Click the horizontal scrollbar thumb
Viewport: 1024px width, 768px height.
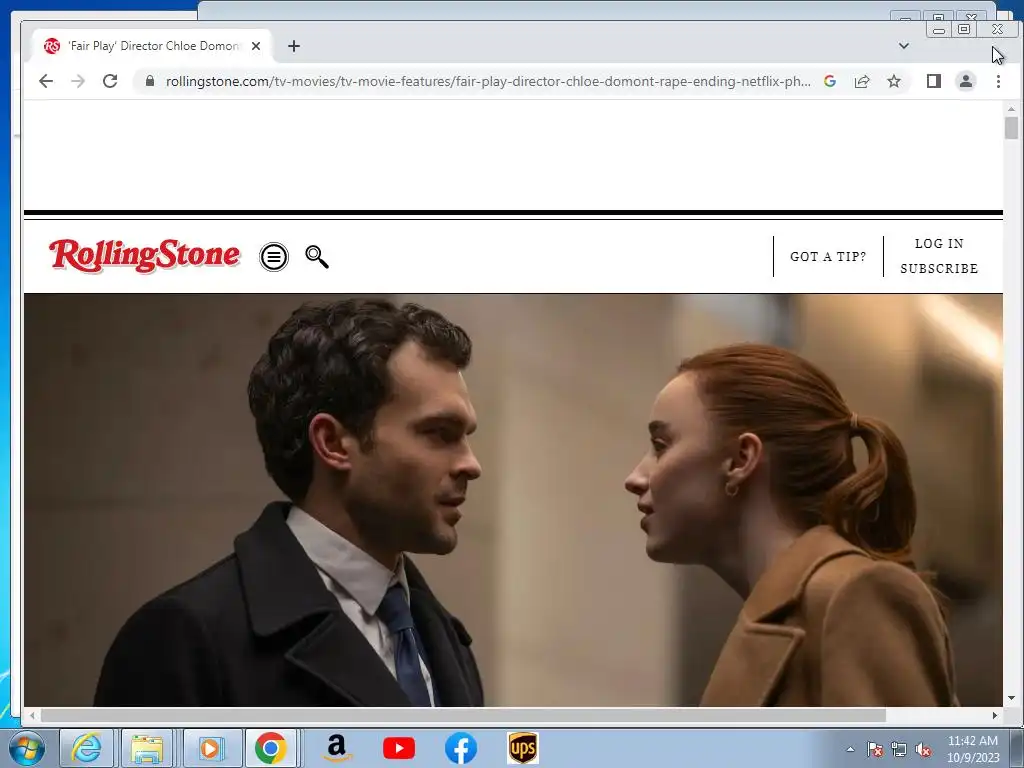point(463,716)
